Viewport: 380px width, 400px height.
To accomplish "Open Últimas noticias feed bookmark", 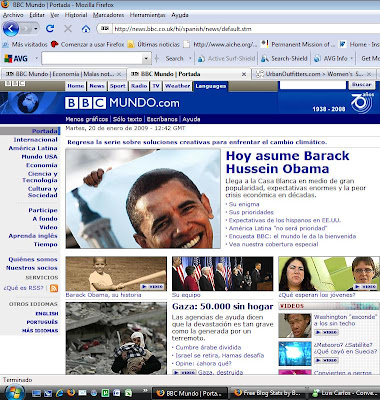I will (154, 44).
